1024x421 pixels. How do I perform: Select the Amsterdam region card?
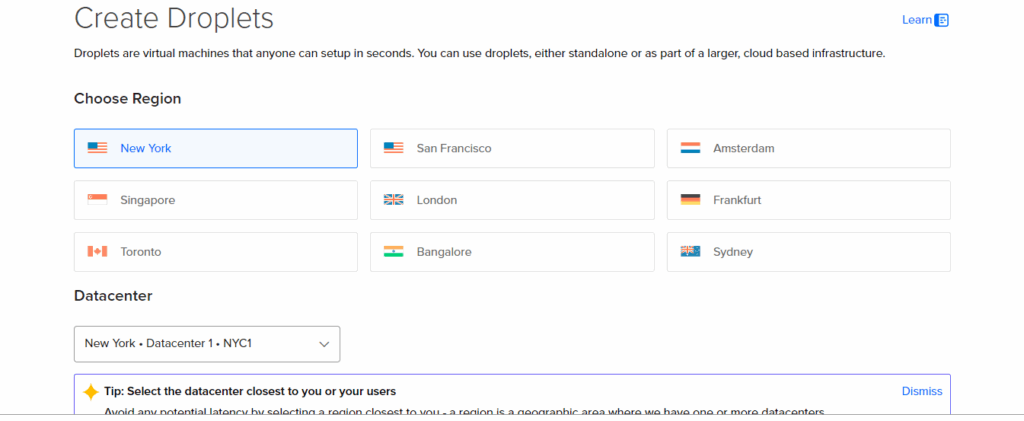(808, 148)
